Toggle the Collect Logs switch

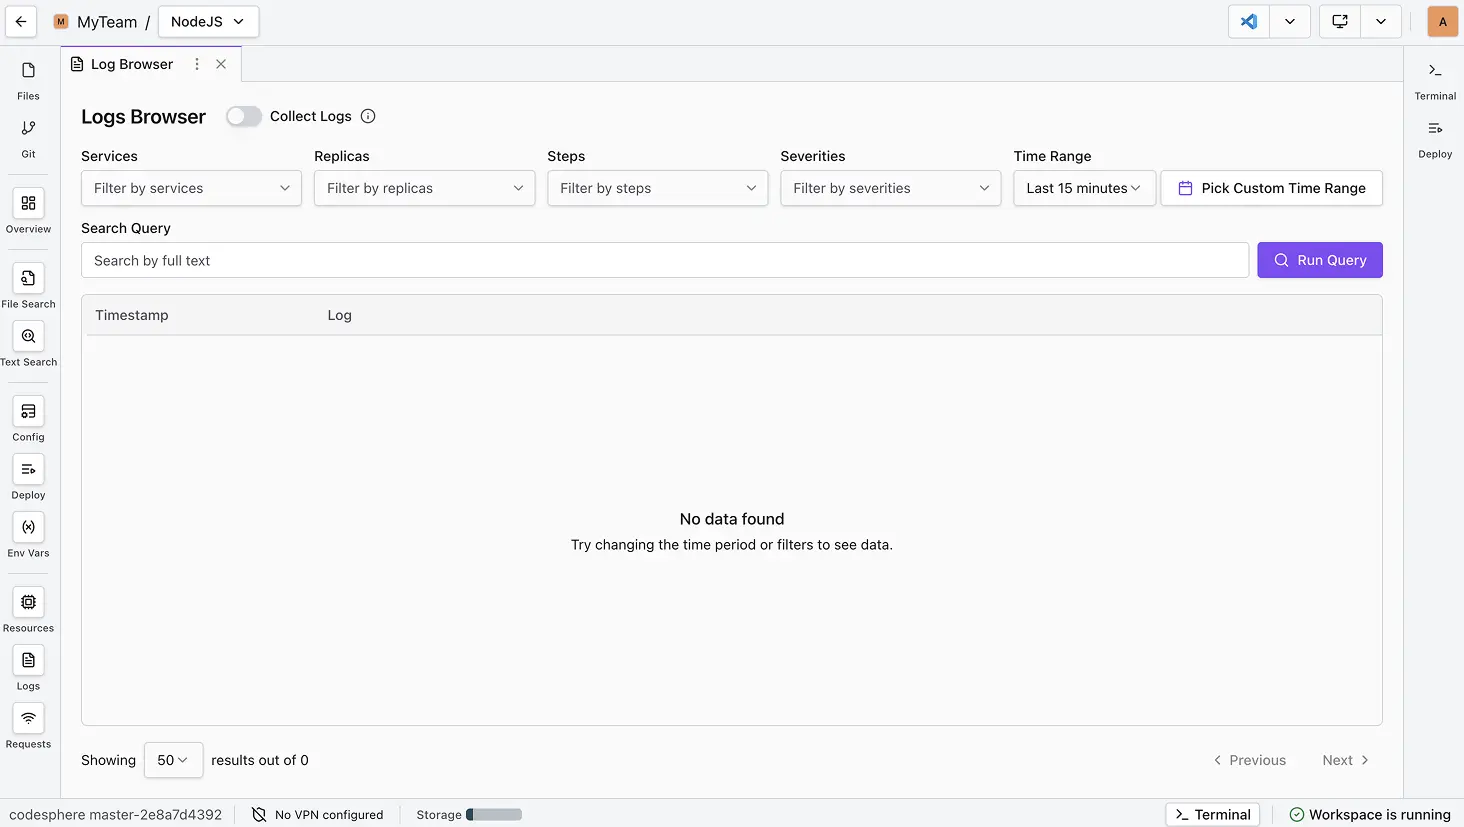(243, 116)
